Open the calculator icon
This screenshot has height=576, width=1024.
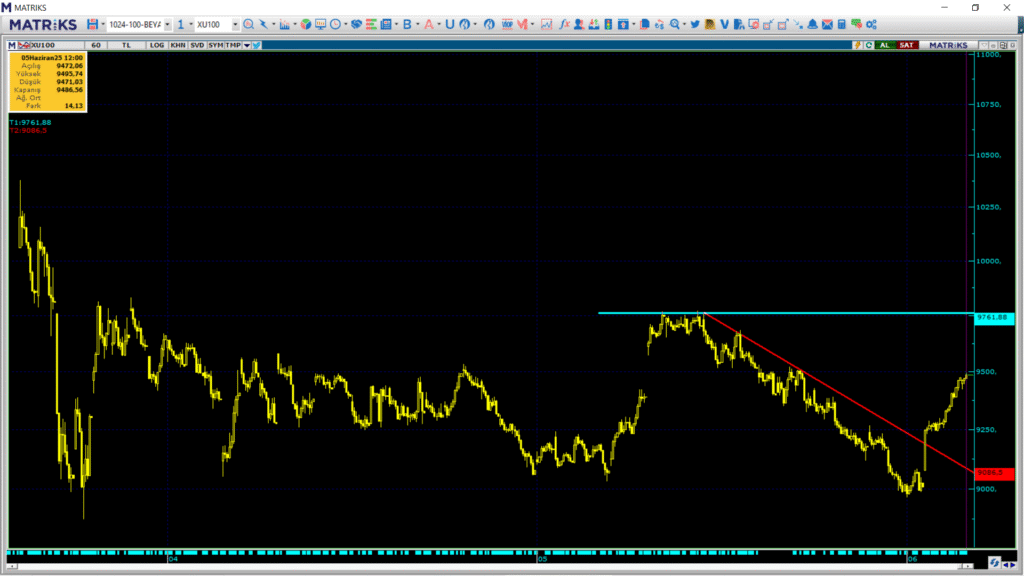842,24
